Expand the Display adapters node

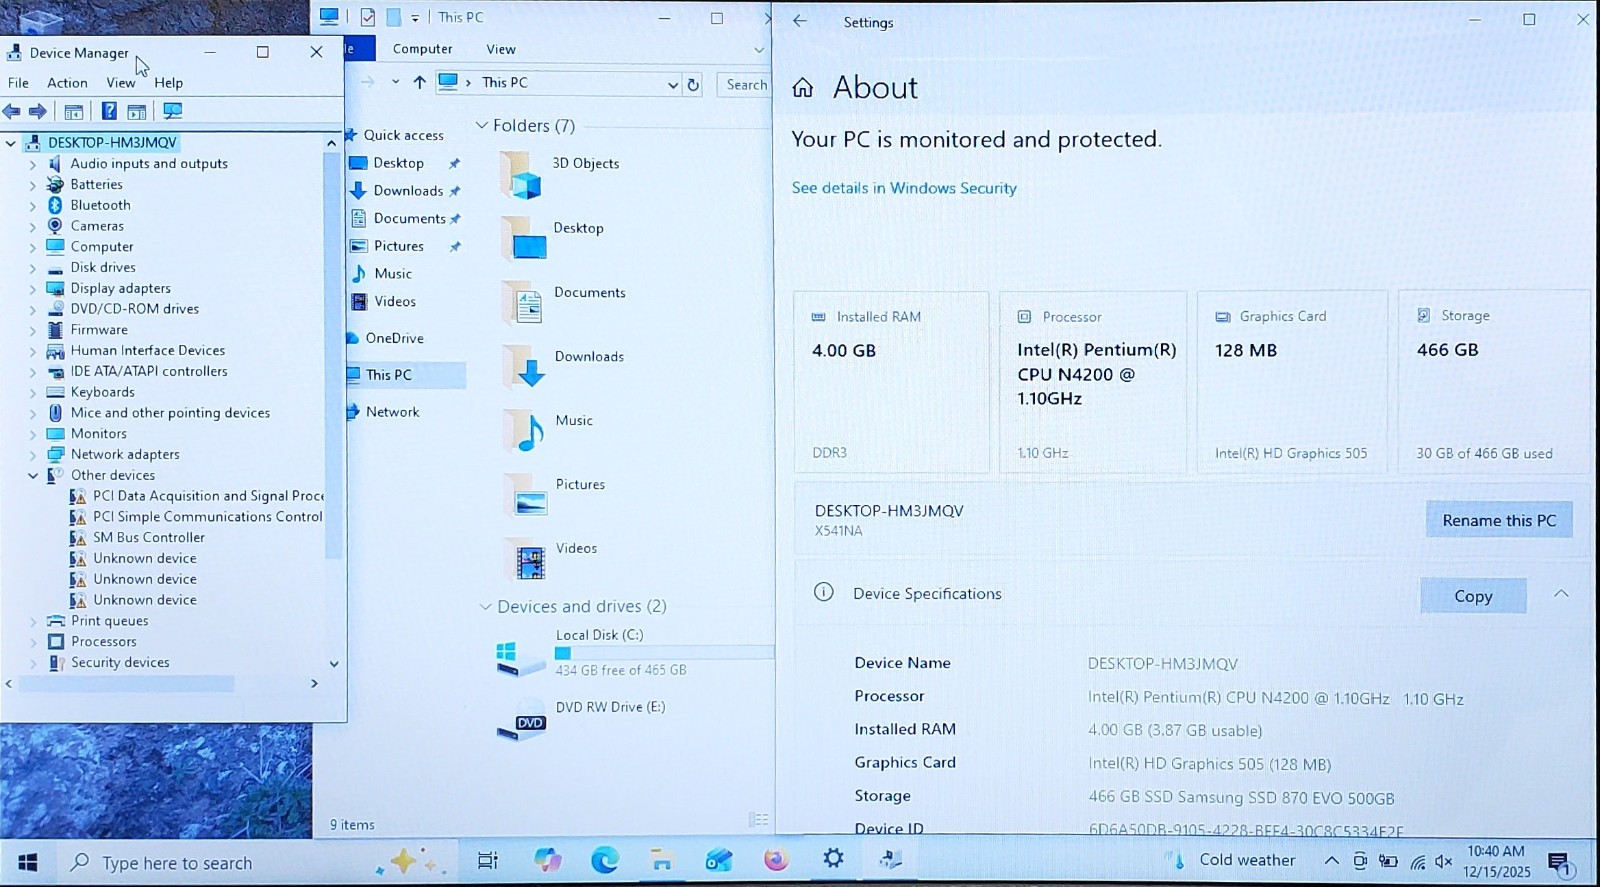coord(32,289)
